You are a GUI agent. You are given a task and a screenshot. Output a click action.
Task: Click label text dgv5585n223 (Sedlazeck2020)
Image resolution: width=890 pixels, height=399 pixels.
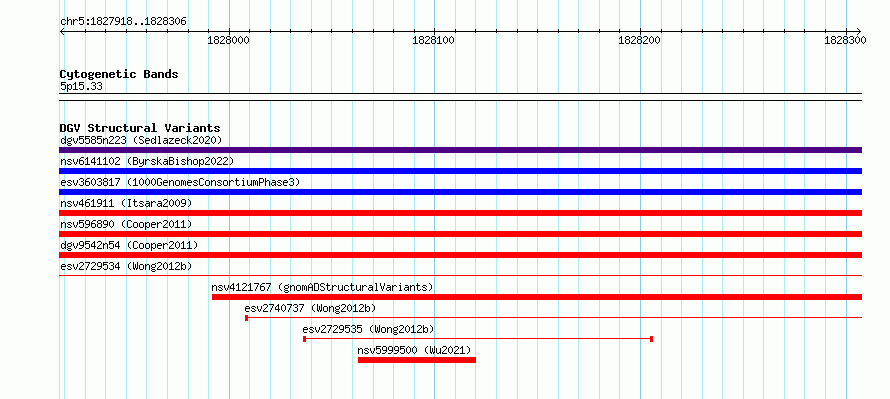click(141, 140)
